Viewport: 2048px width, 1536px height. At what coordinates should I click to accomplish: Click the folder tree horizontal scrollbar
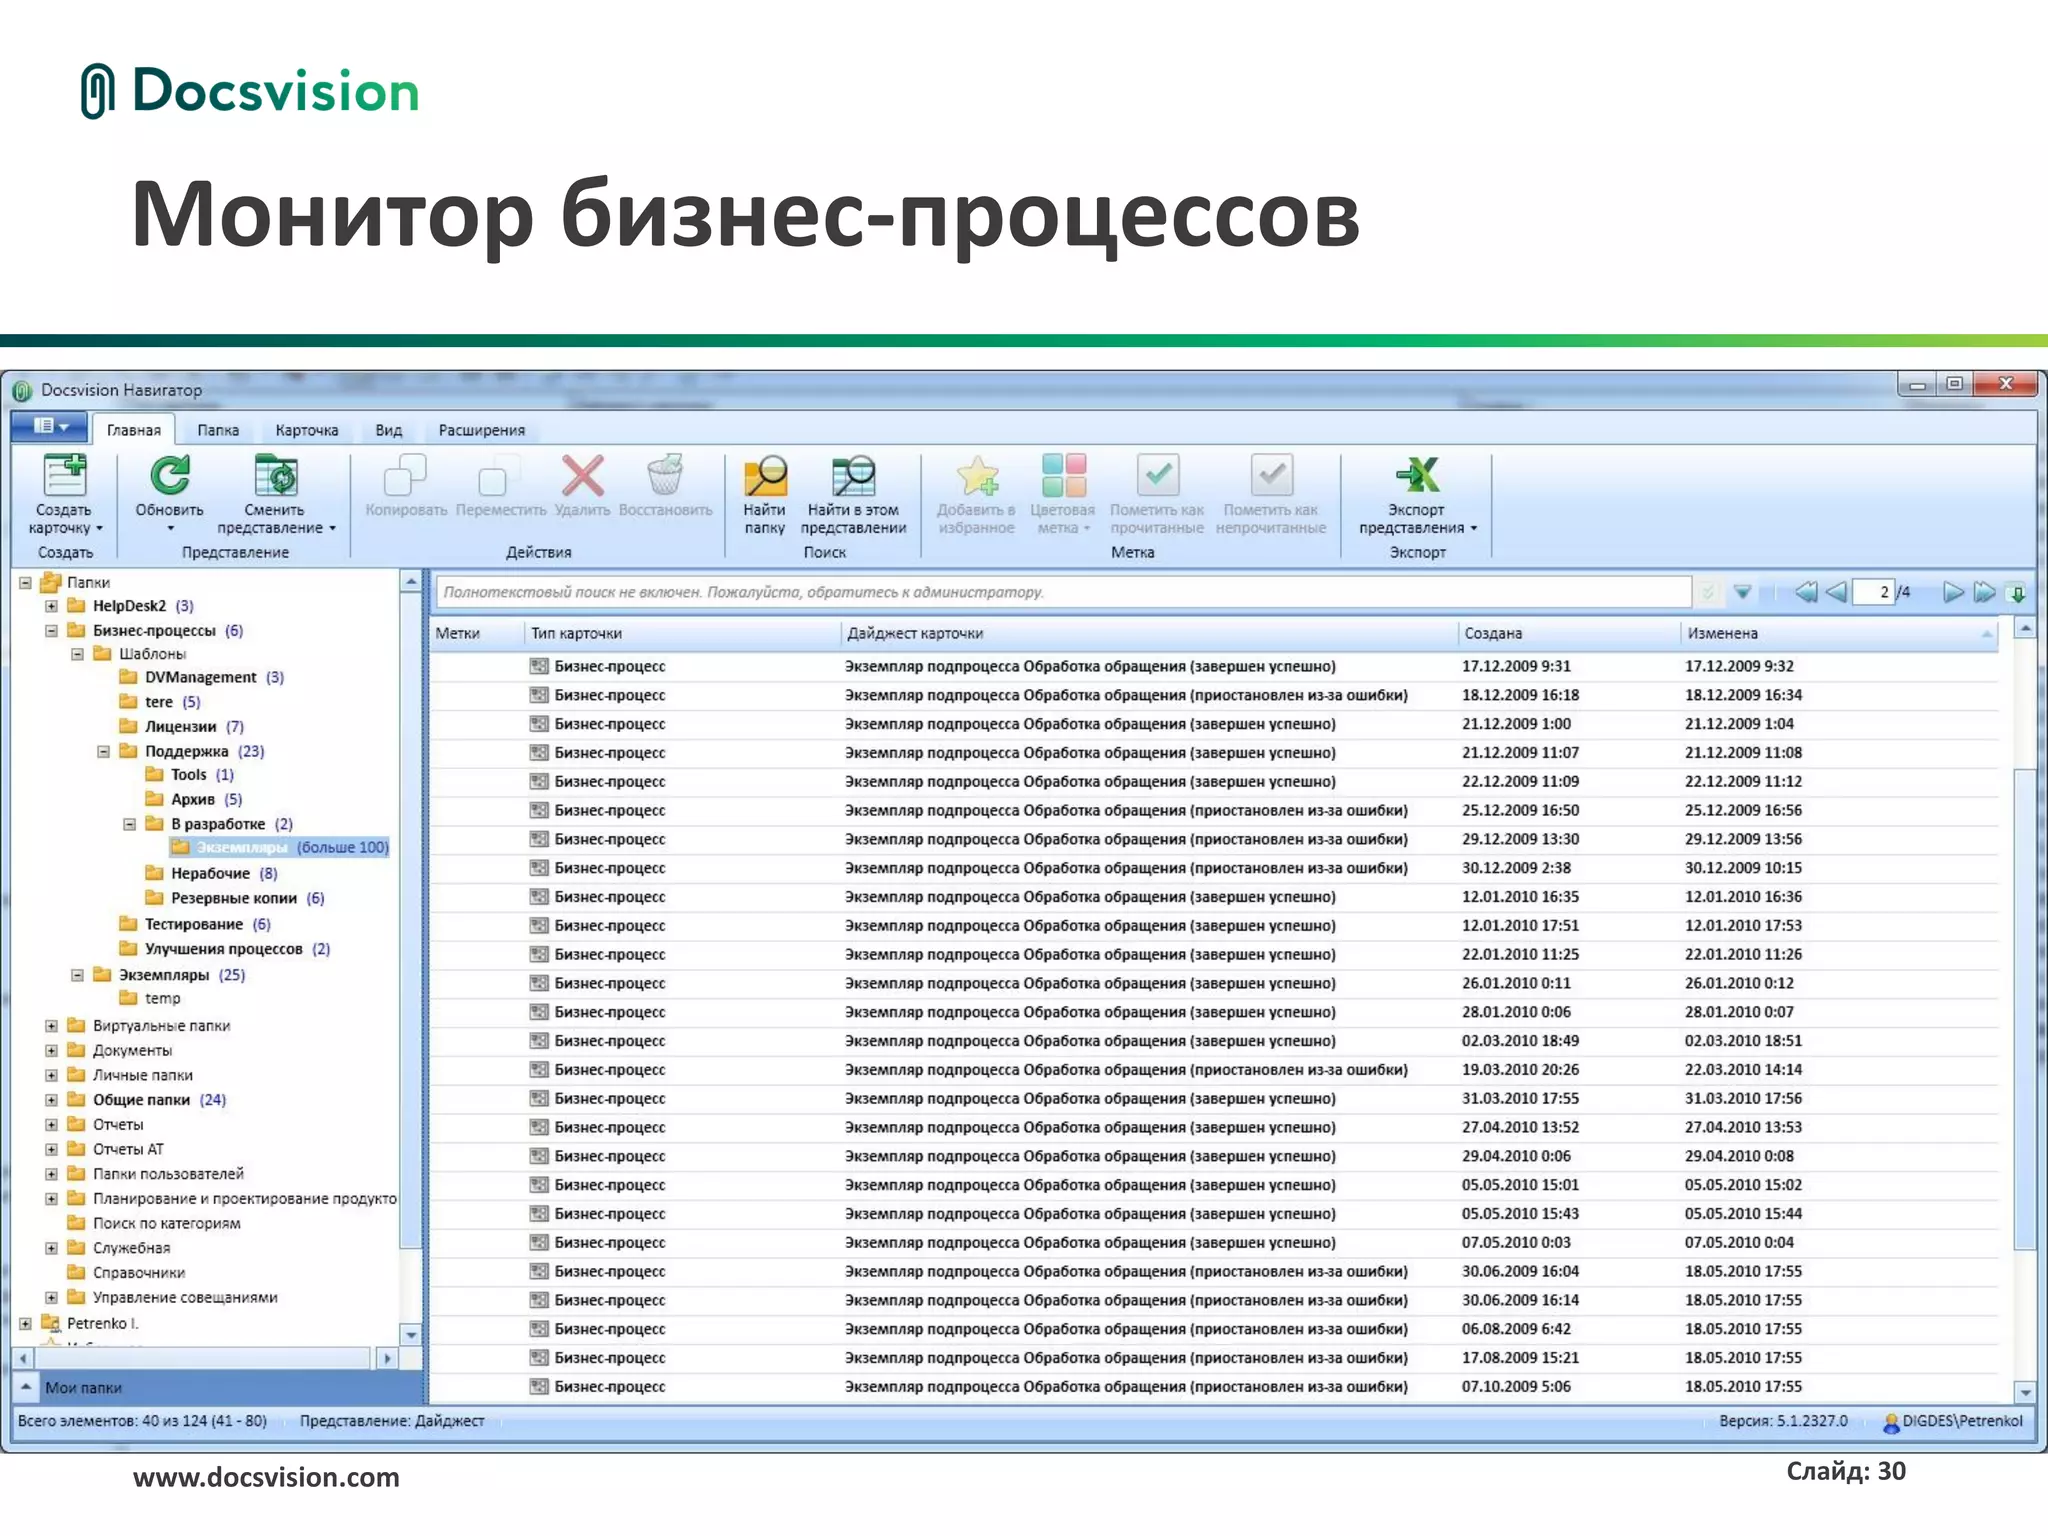point(204,1359)
